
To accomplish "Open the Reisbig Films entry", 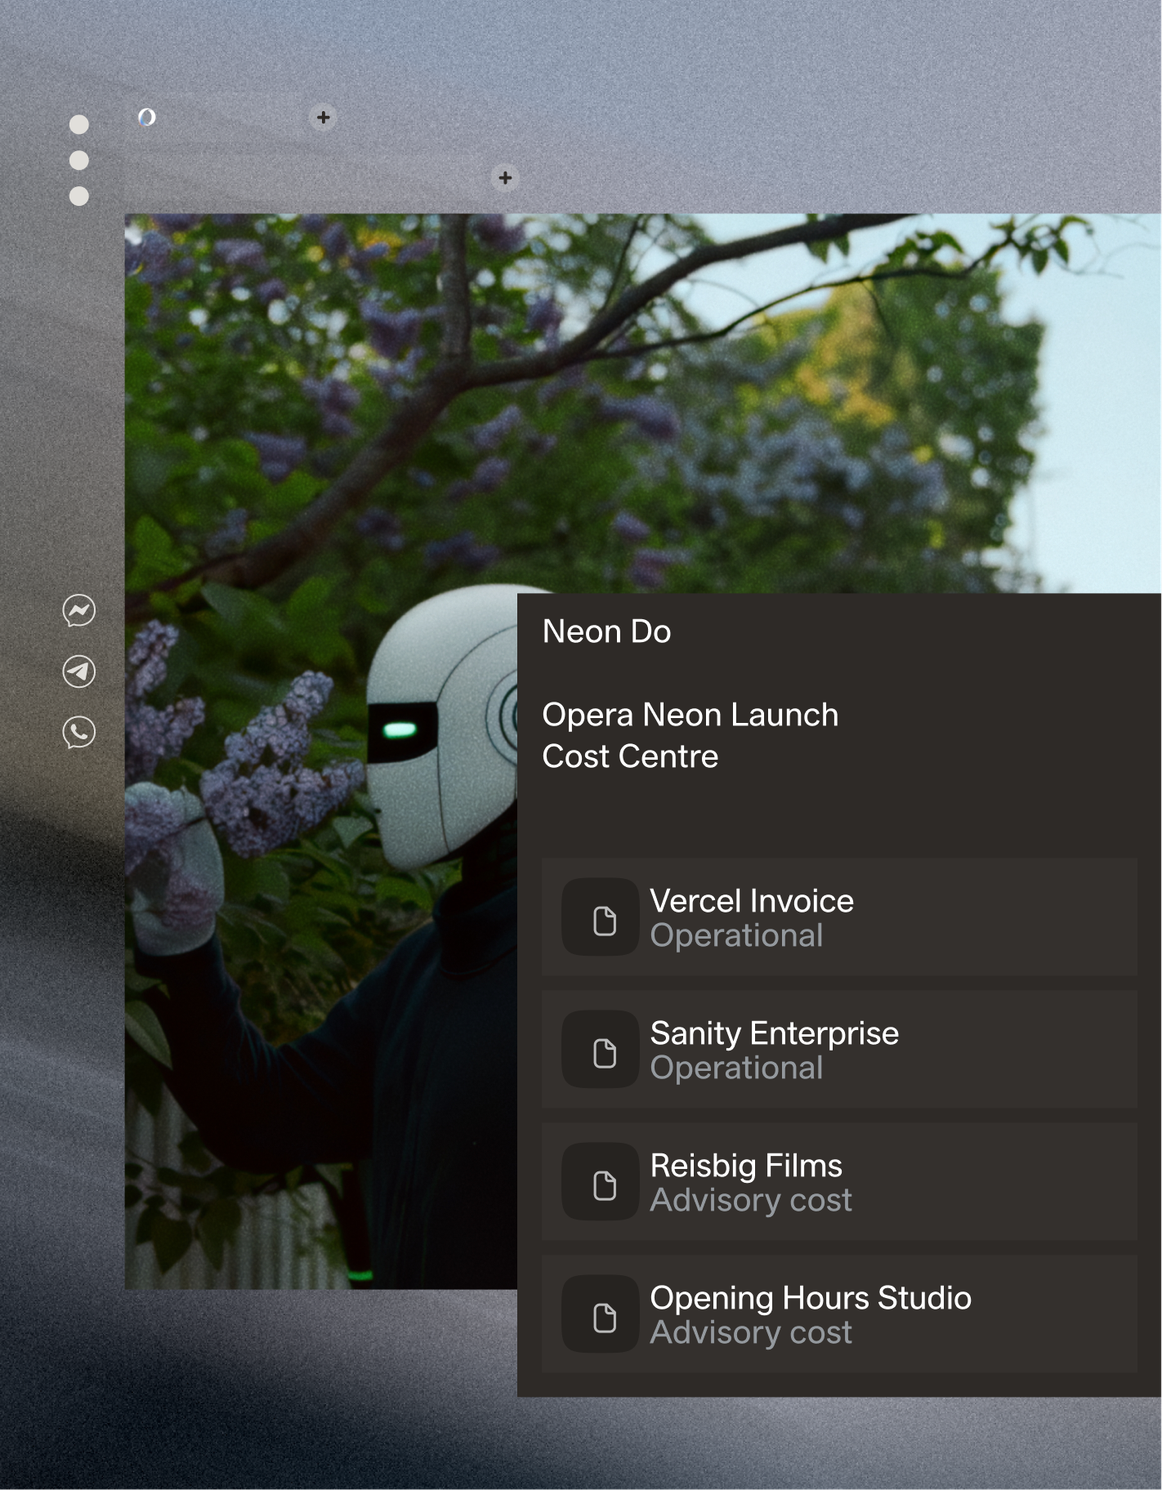I will [x=839, y=1181].
